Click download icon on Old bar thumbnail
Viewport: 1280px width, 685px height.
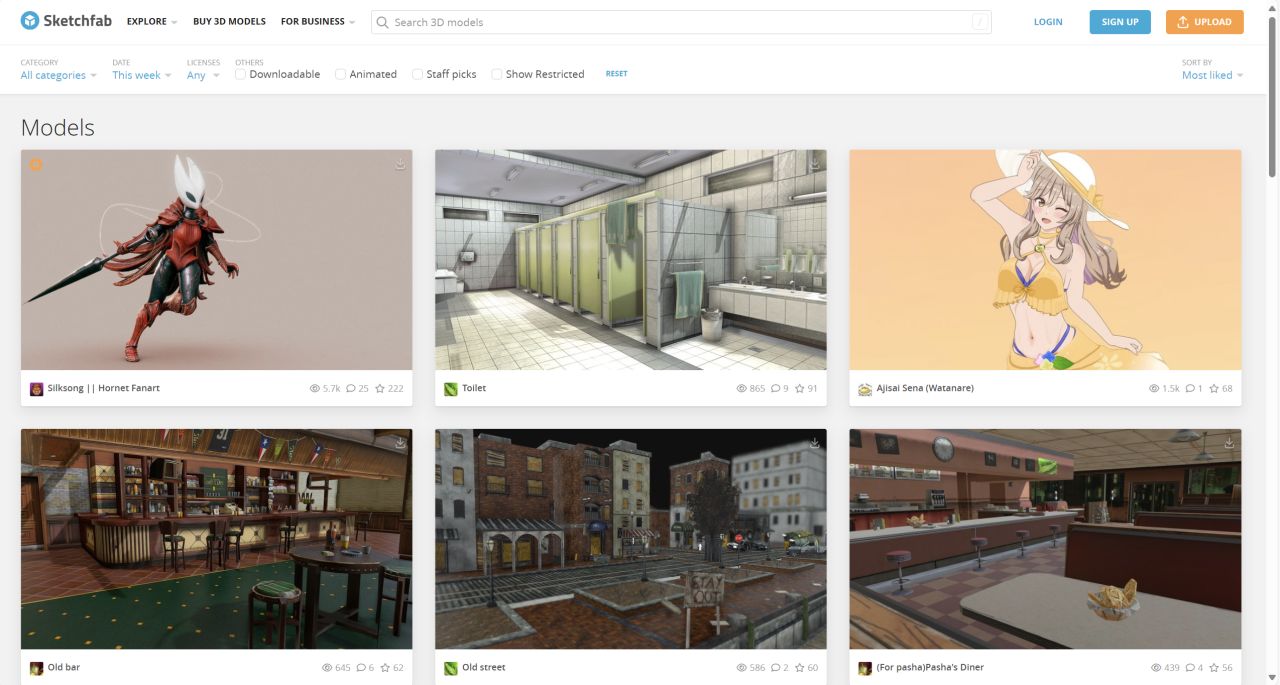(400, 443)
